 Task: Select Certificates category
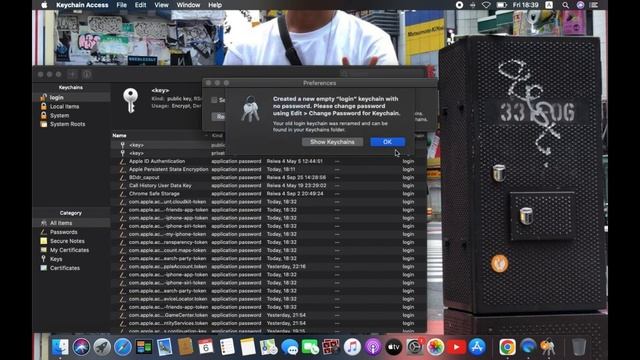click(x=71, y=268)
